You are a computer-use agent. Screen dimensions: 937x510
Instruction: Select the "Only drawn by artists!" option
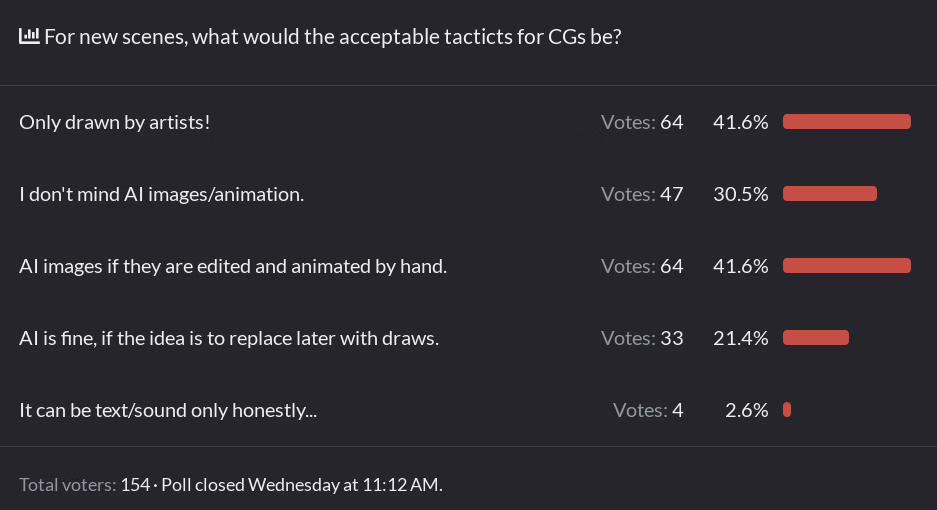(x=115, y=122)
